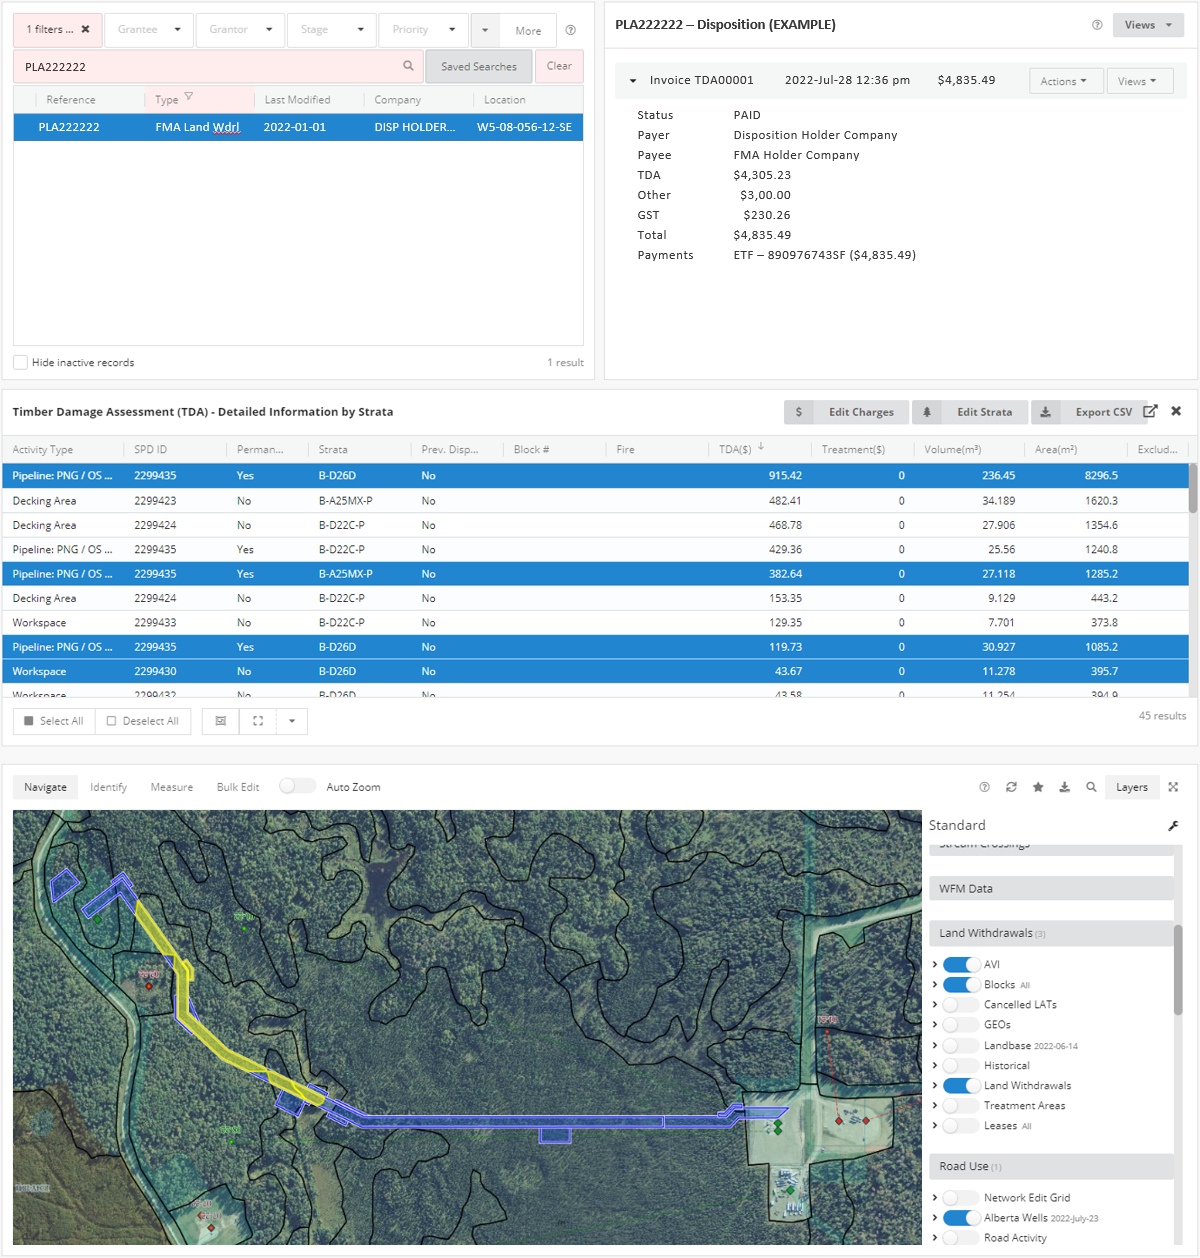Pop out the TDA table in new window
Viewport: 1200px width, 1258px height.
[x=1150, y=411]
